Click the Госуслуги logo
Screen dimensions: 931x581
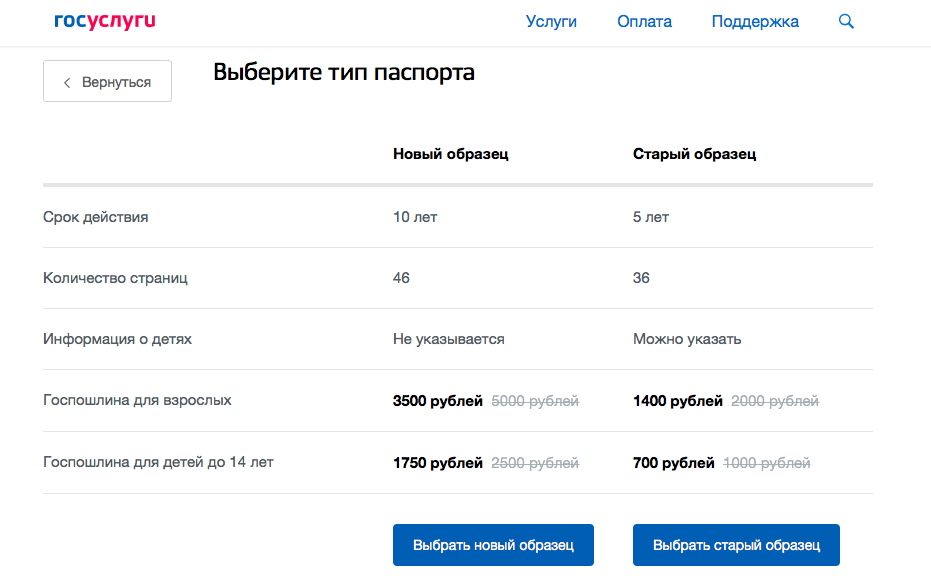pos(105,21)
